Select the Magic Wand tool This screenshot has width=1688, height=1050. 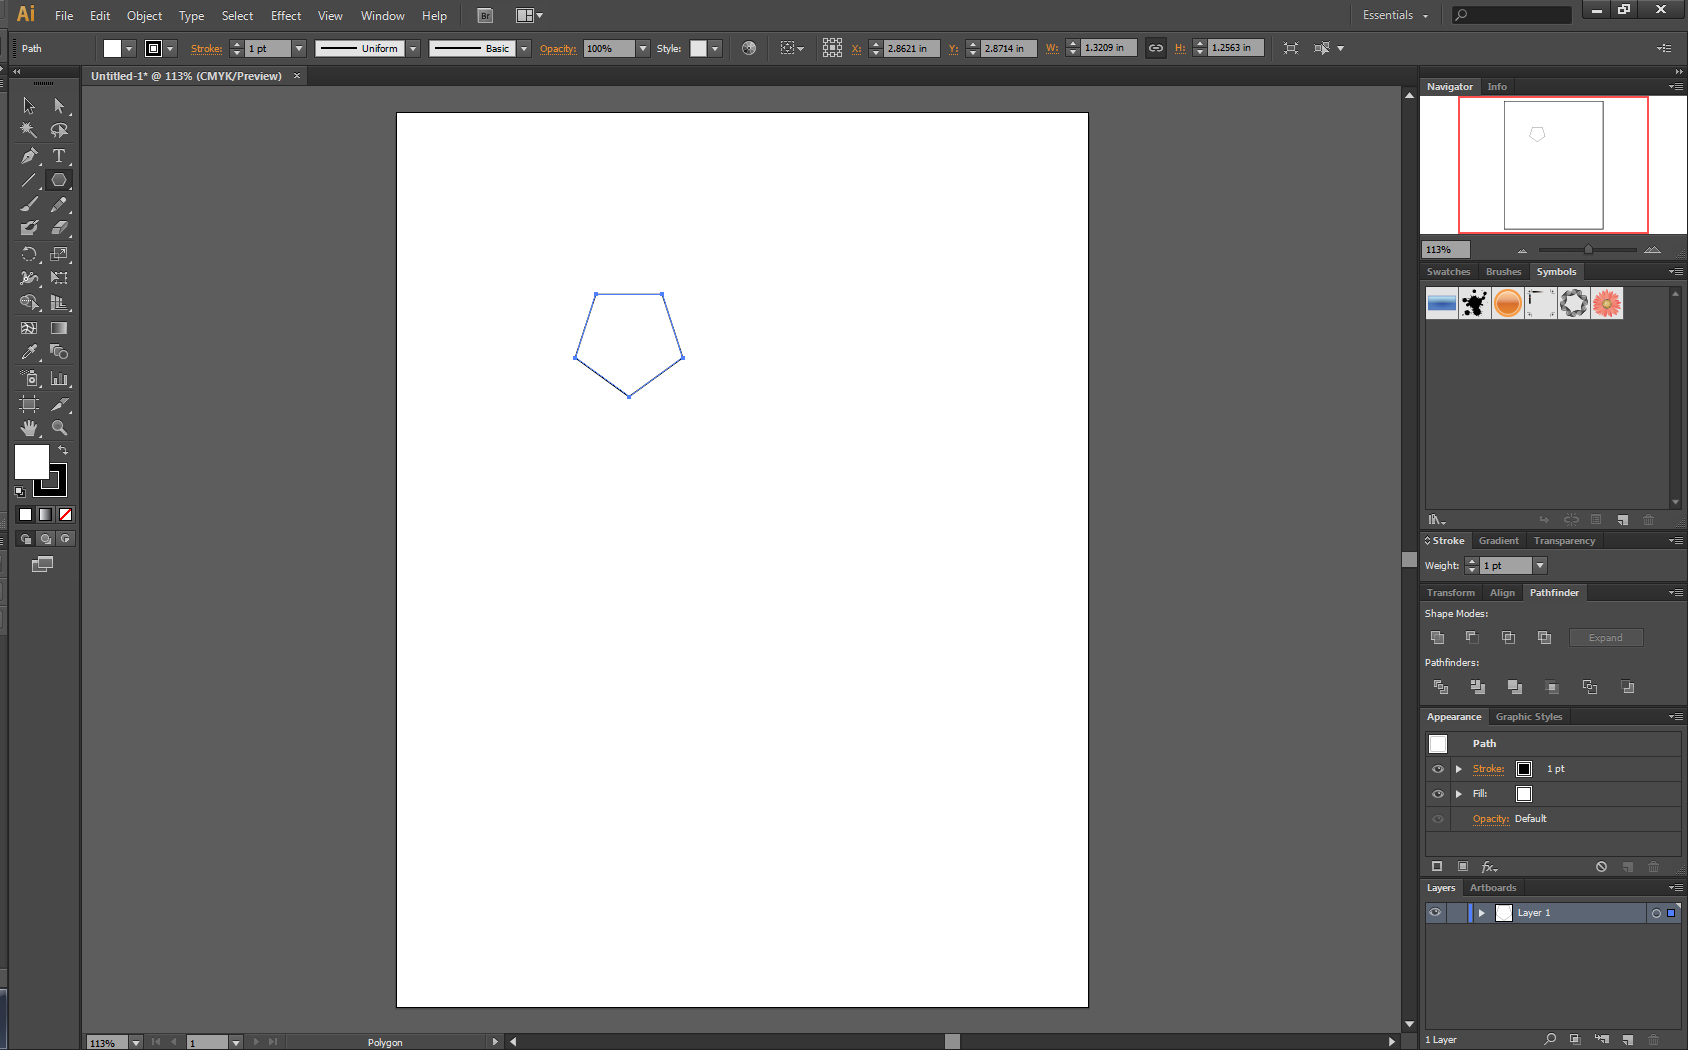(x=29, y=130)
